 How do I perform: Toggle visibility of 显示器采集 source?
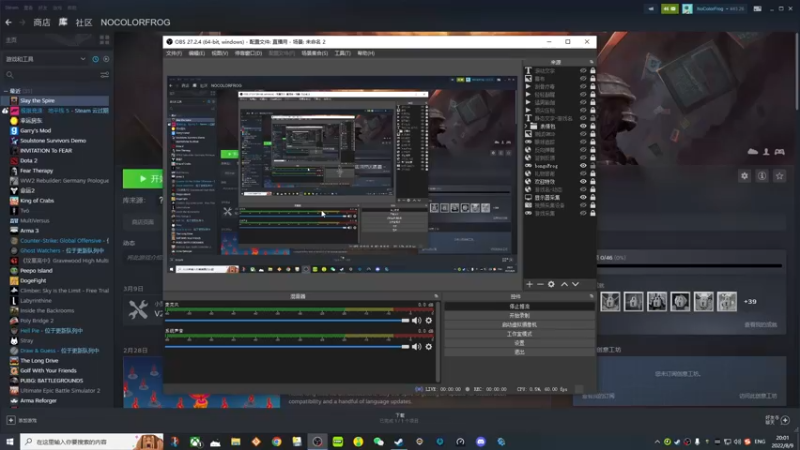pos(583,197)
